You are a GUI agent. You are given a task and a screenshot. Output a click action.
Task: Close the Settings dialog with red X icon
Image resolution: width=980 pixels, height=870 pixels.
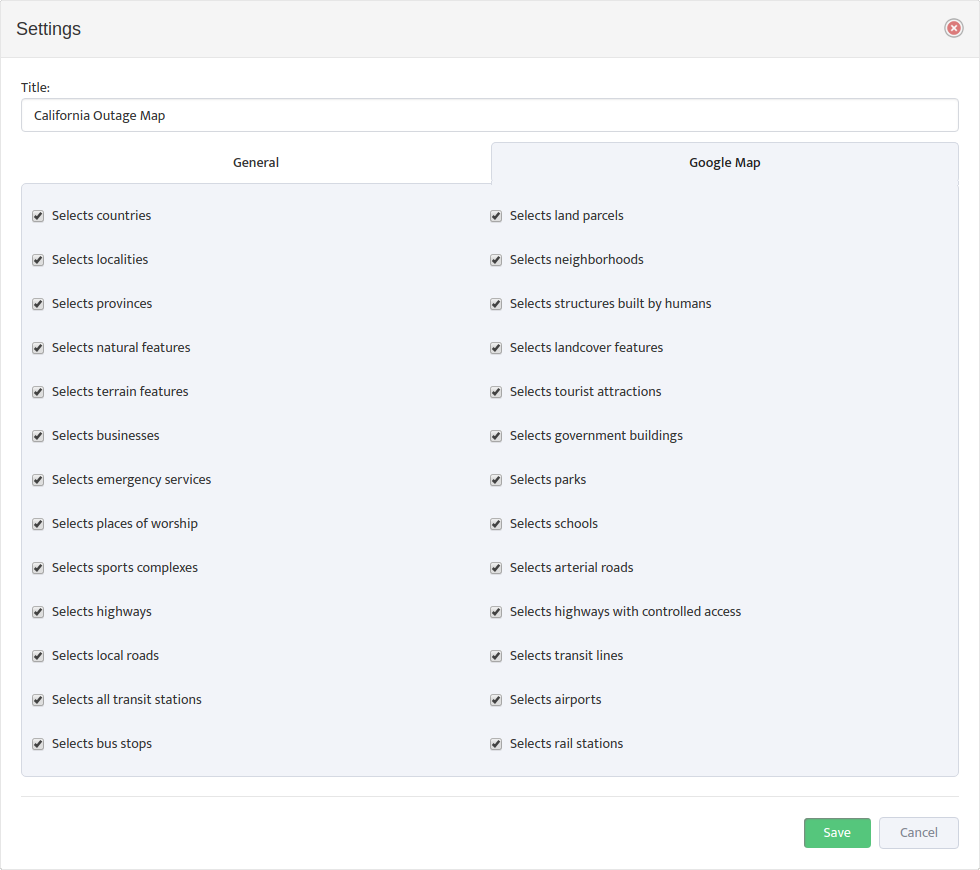(953, 28)
